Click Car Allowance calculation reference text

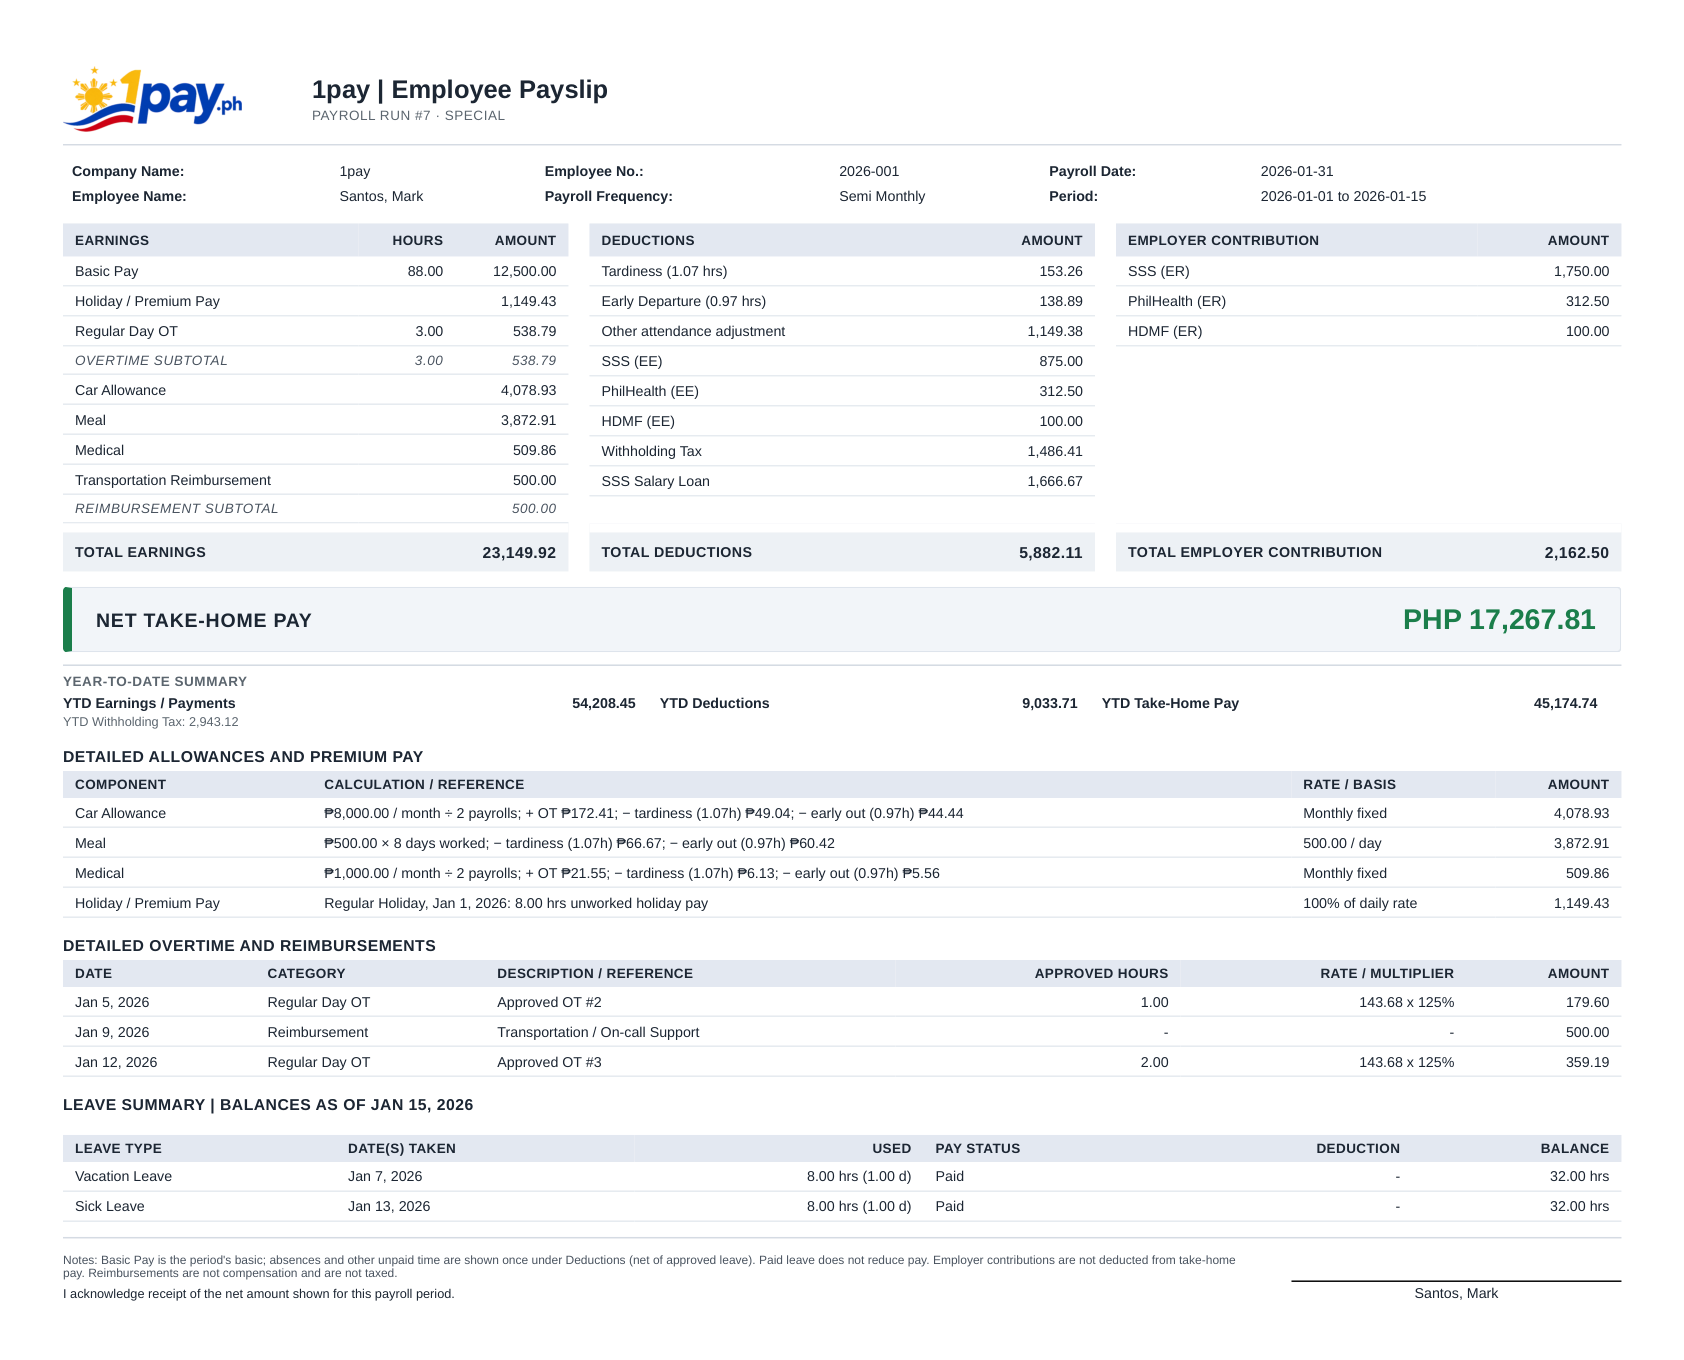643,813
